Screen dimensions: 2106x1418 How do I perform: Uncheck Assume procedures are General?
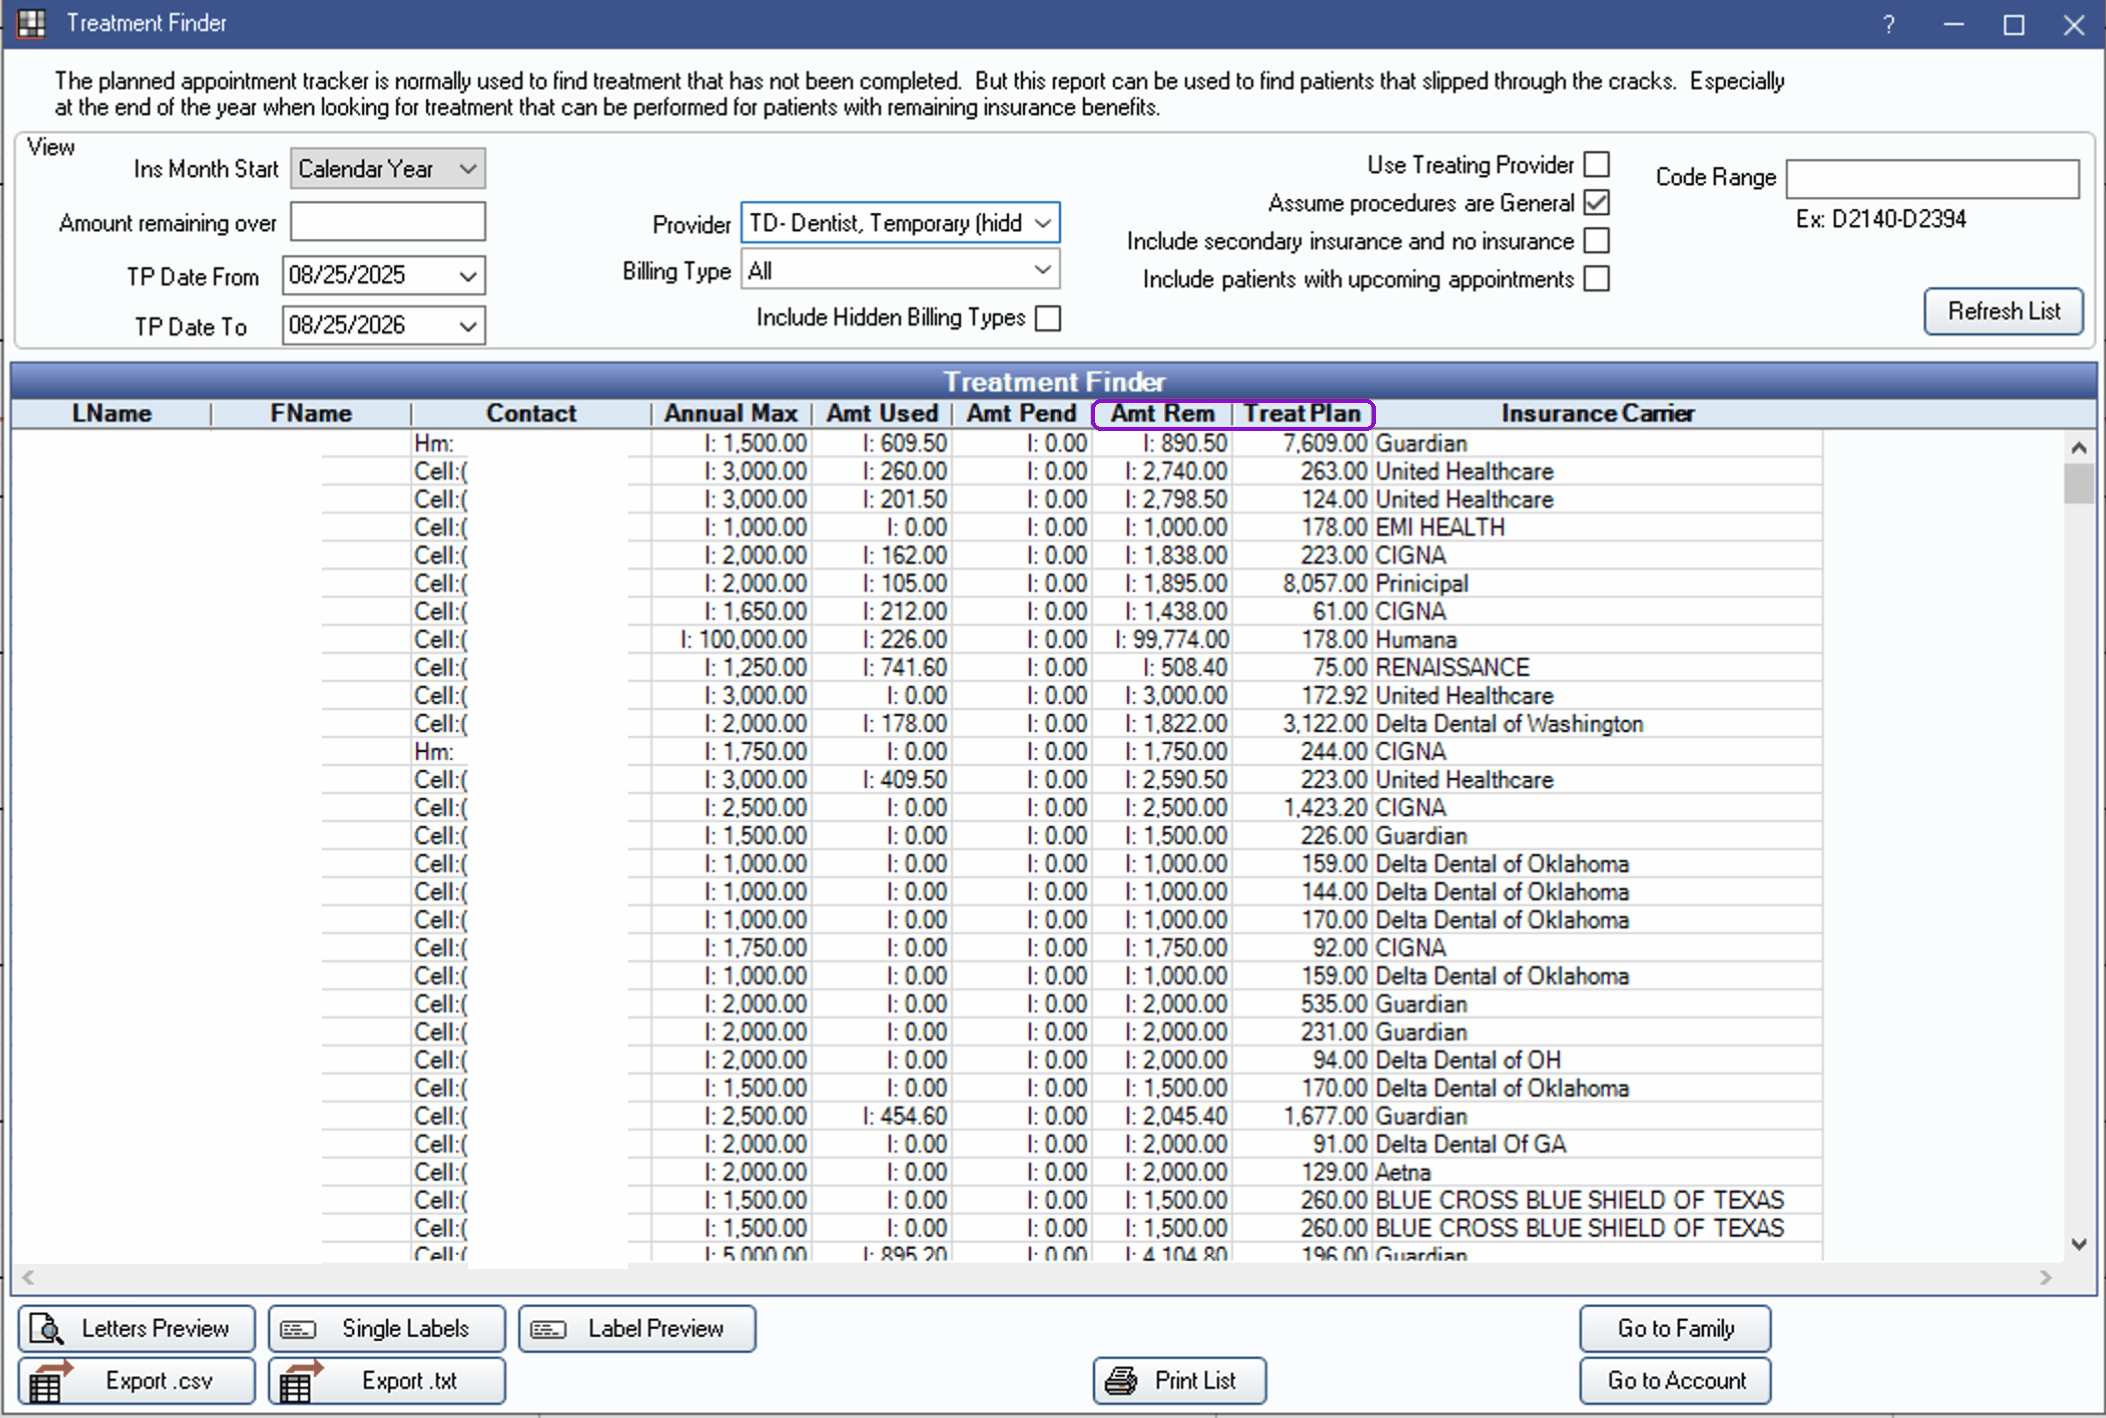pos(1597,202)
